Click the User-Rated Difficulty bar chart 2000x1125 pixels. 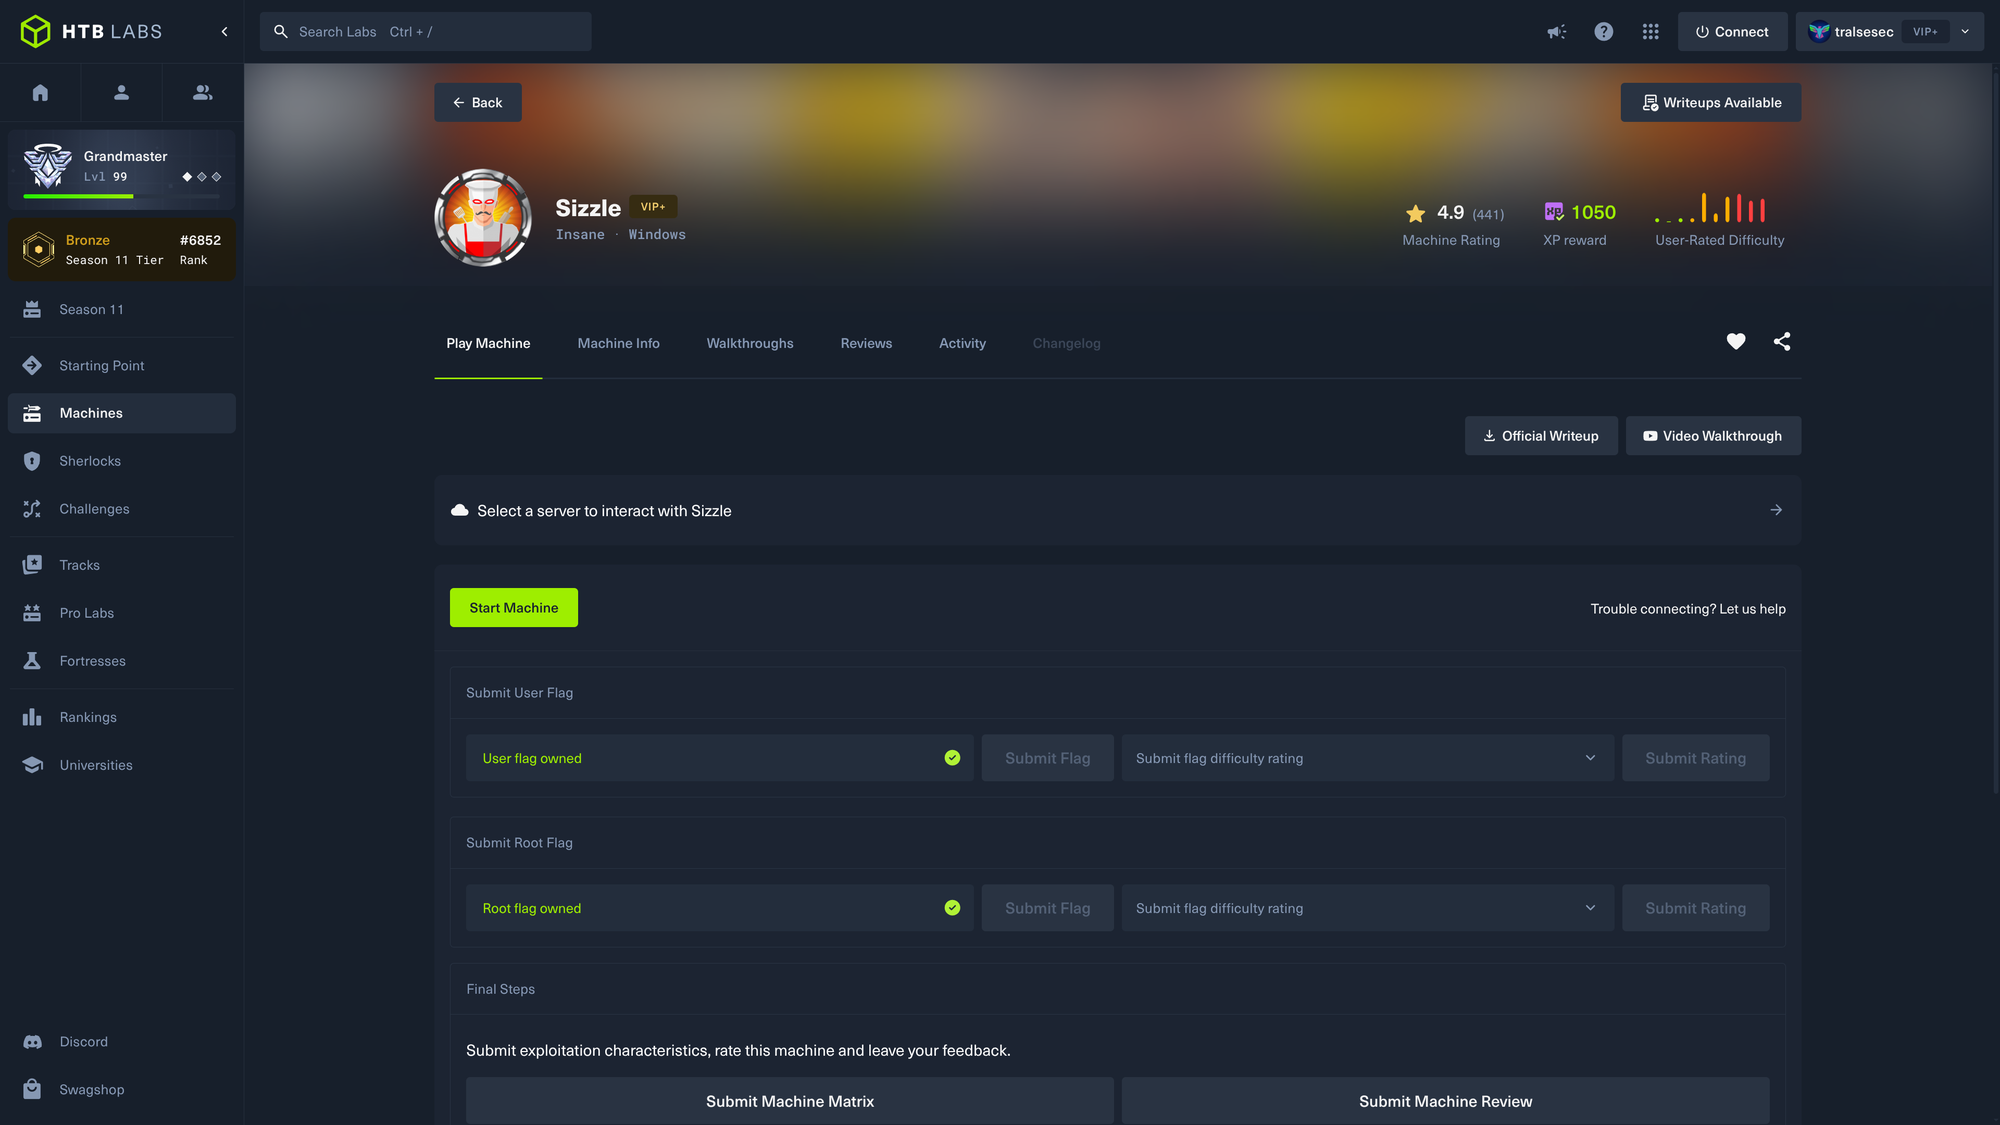pos(1710,208)
